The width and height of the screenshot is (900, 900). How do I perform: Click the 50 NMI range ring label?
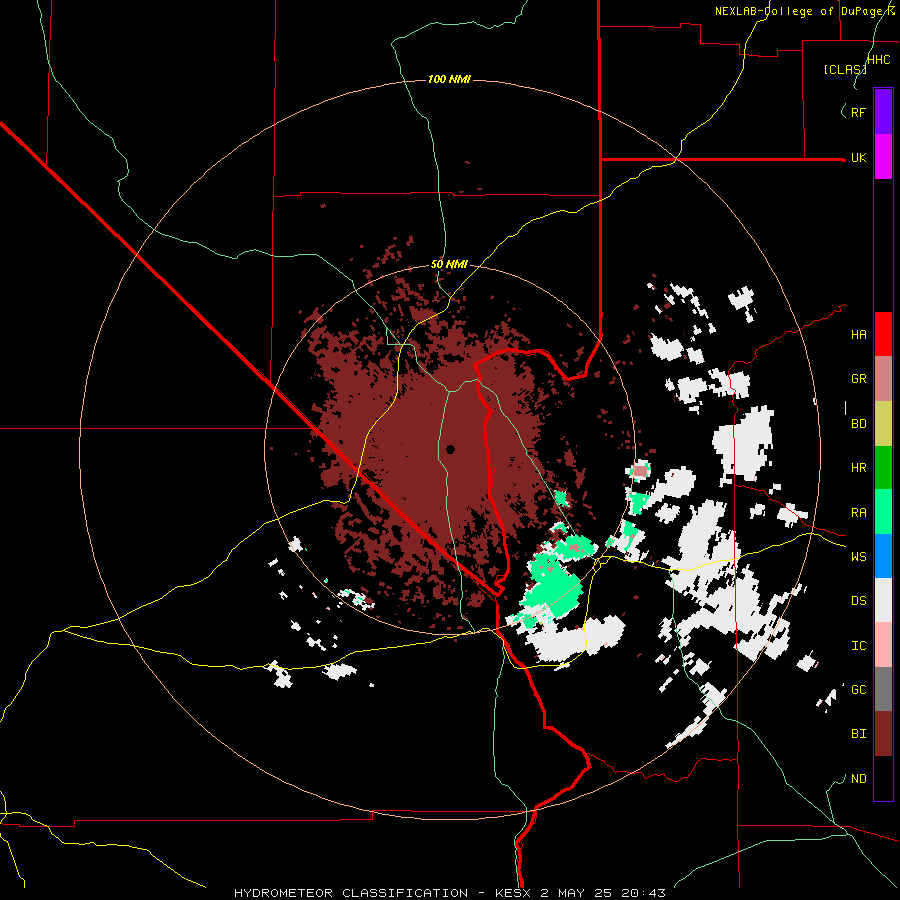pyautogui.click(x=449, y=265)
